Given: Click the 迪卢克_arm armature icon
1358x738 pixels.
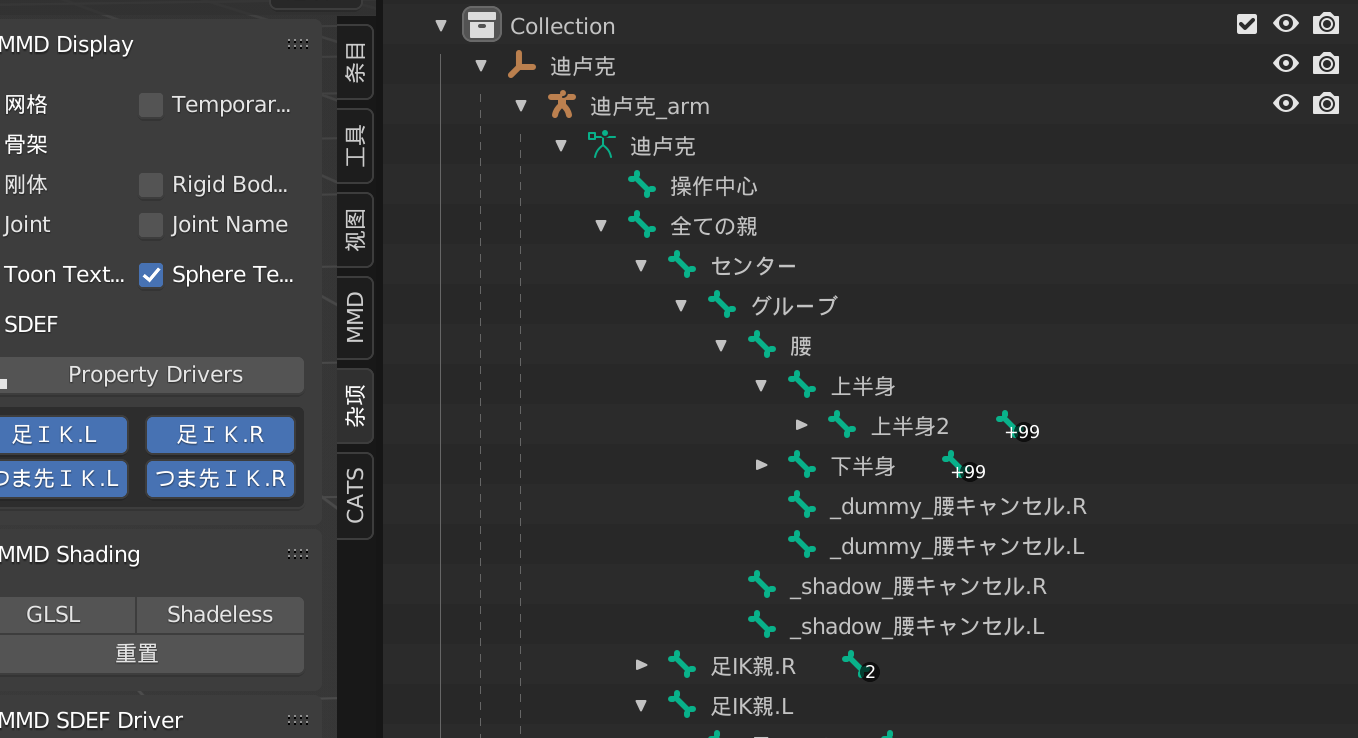Looking at the screenshot, I should pos(562,105).
